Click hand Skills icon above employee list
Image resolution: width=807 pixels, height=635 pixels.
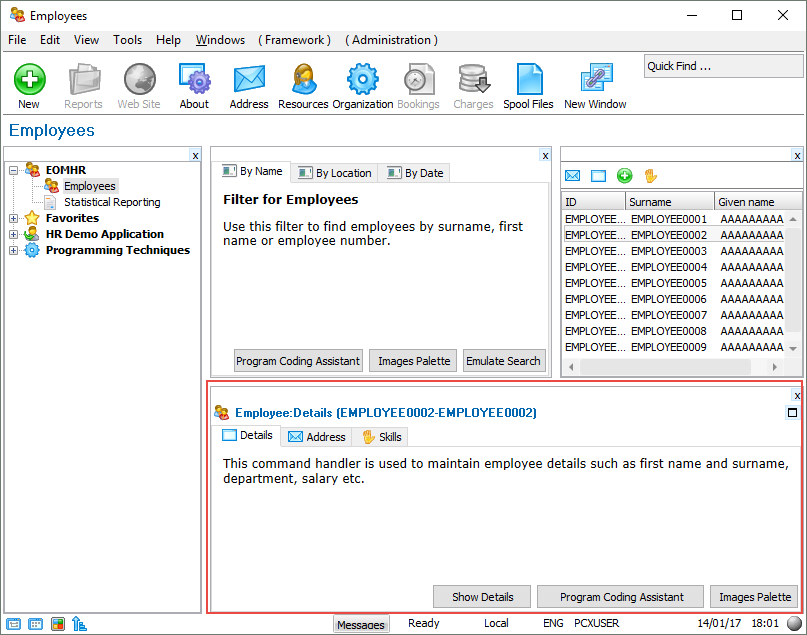(650, 176)
